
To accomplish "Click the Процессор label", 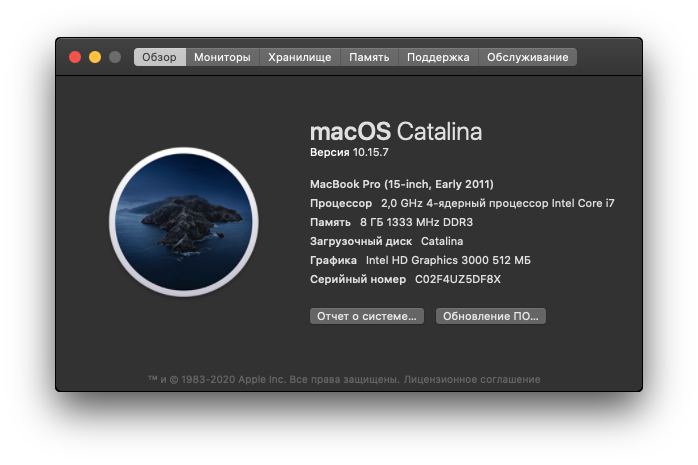I will [341, 203].
